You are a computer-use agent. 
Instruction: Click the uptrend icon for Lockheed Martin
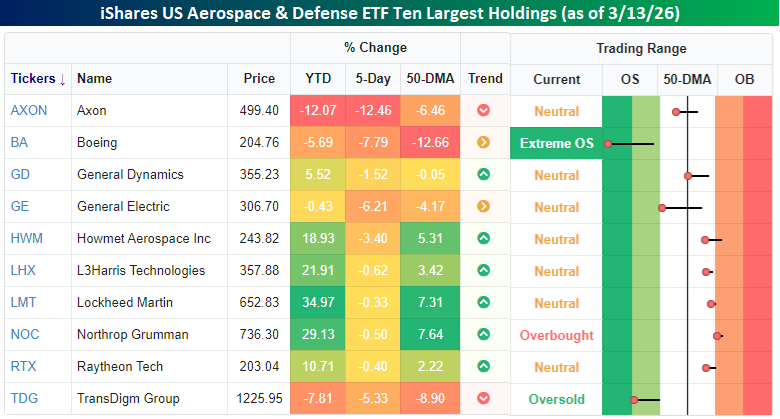[484, 303]
